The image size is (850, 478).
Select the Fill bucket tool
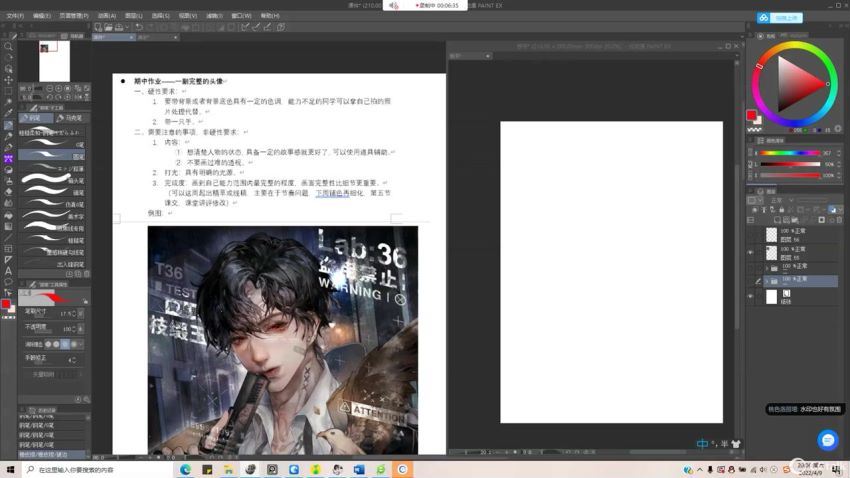(8, 215)
